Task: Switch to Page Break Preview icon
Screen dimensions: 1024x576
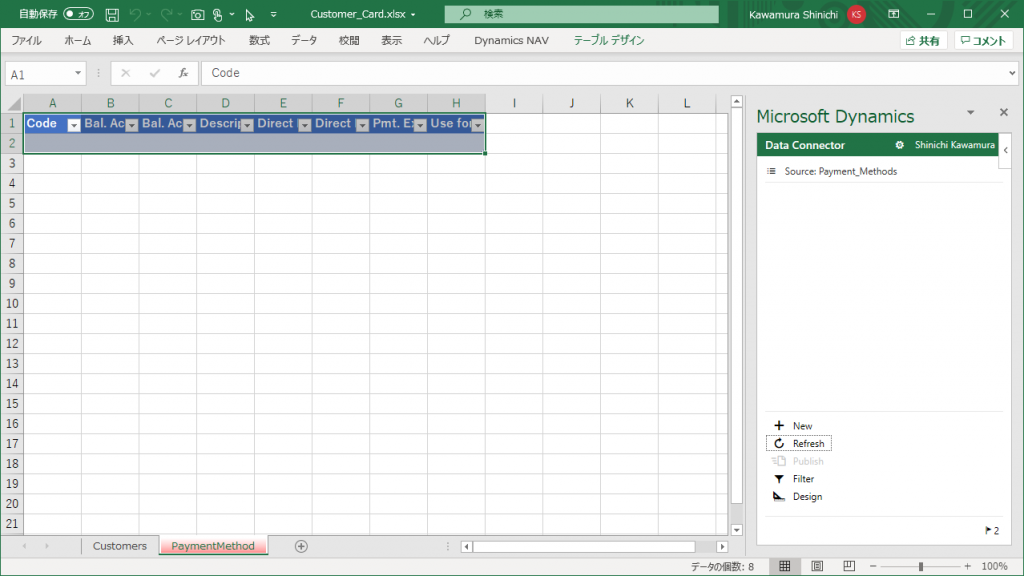Action: [x=849, y=566]
